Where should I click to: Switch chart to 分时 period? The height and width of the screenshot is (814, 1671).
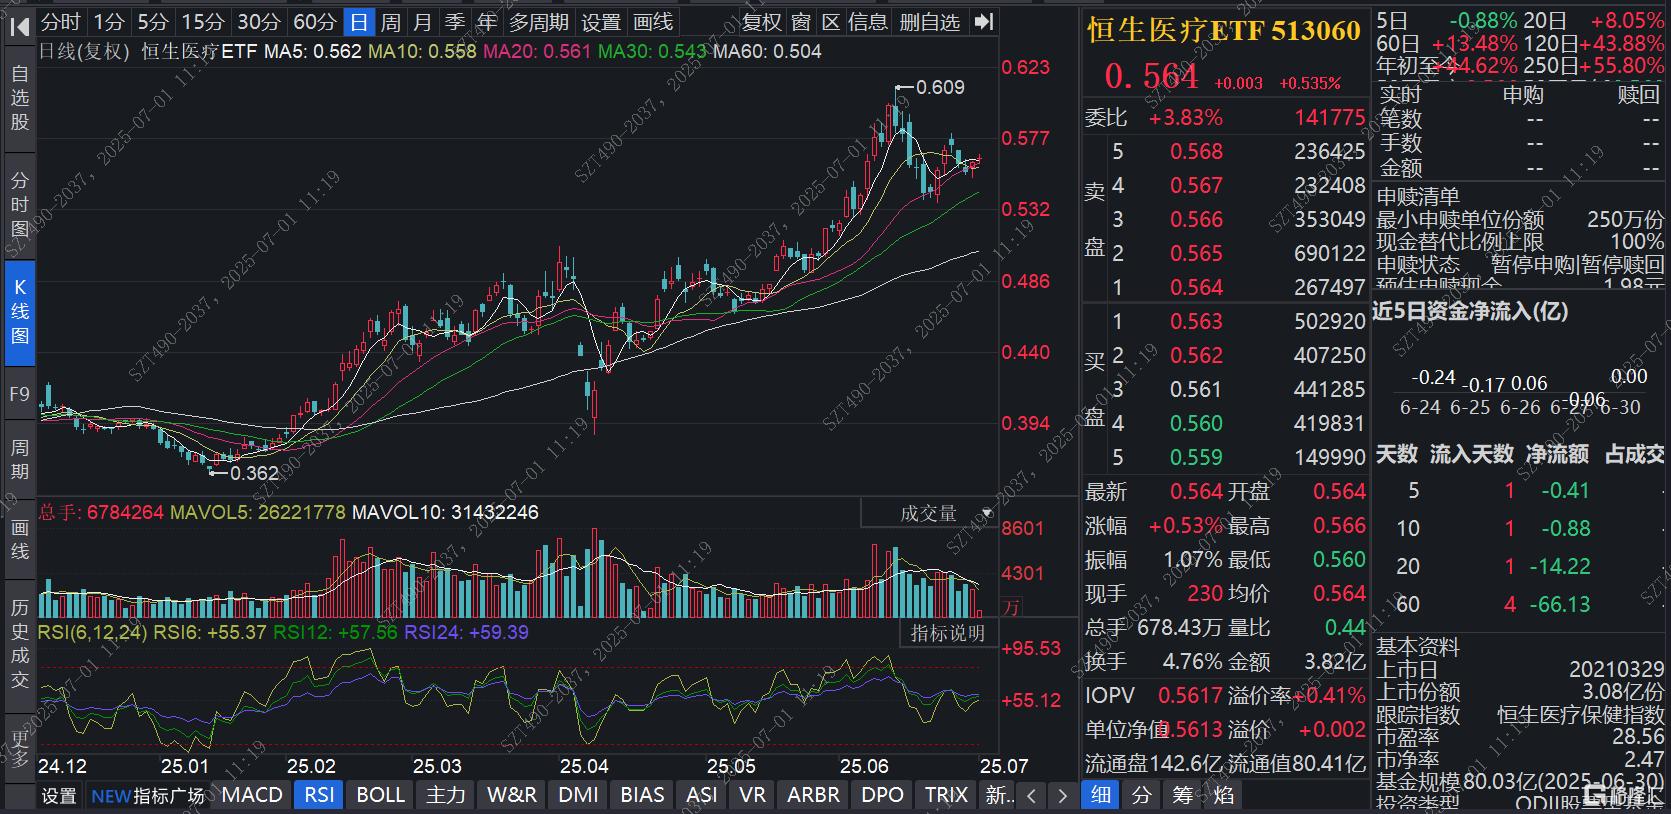61,22
